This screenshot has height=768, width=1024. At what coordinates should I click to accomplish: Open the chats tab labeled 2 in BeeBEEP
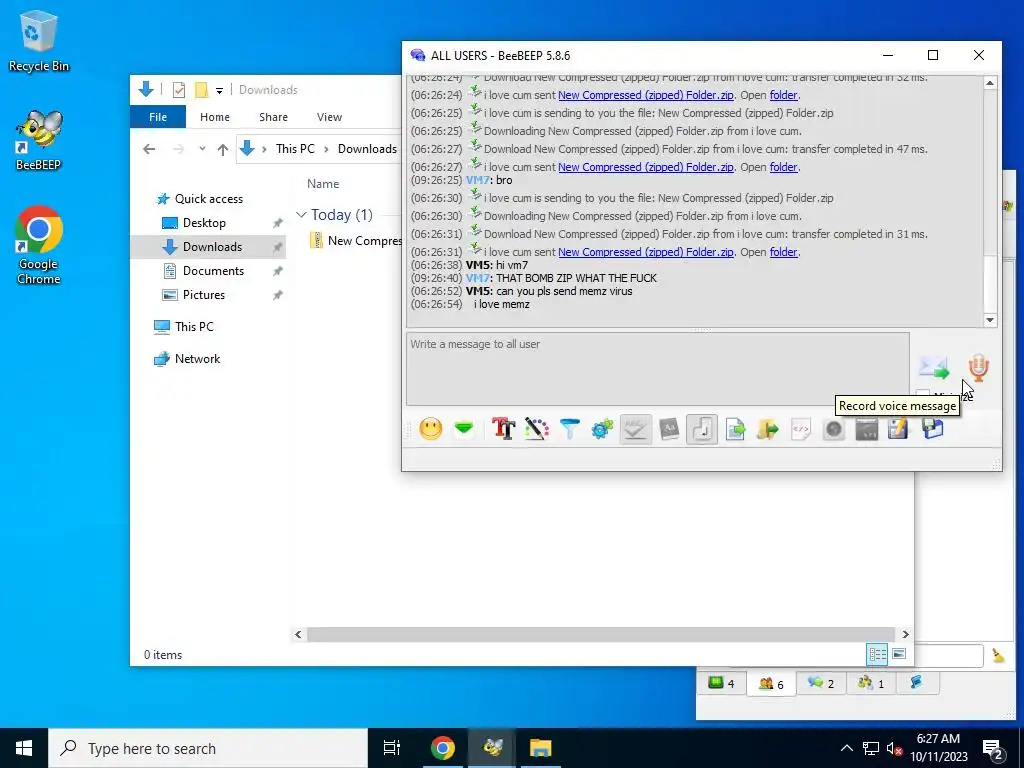click(x=821, y=684)
